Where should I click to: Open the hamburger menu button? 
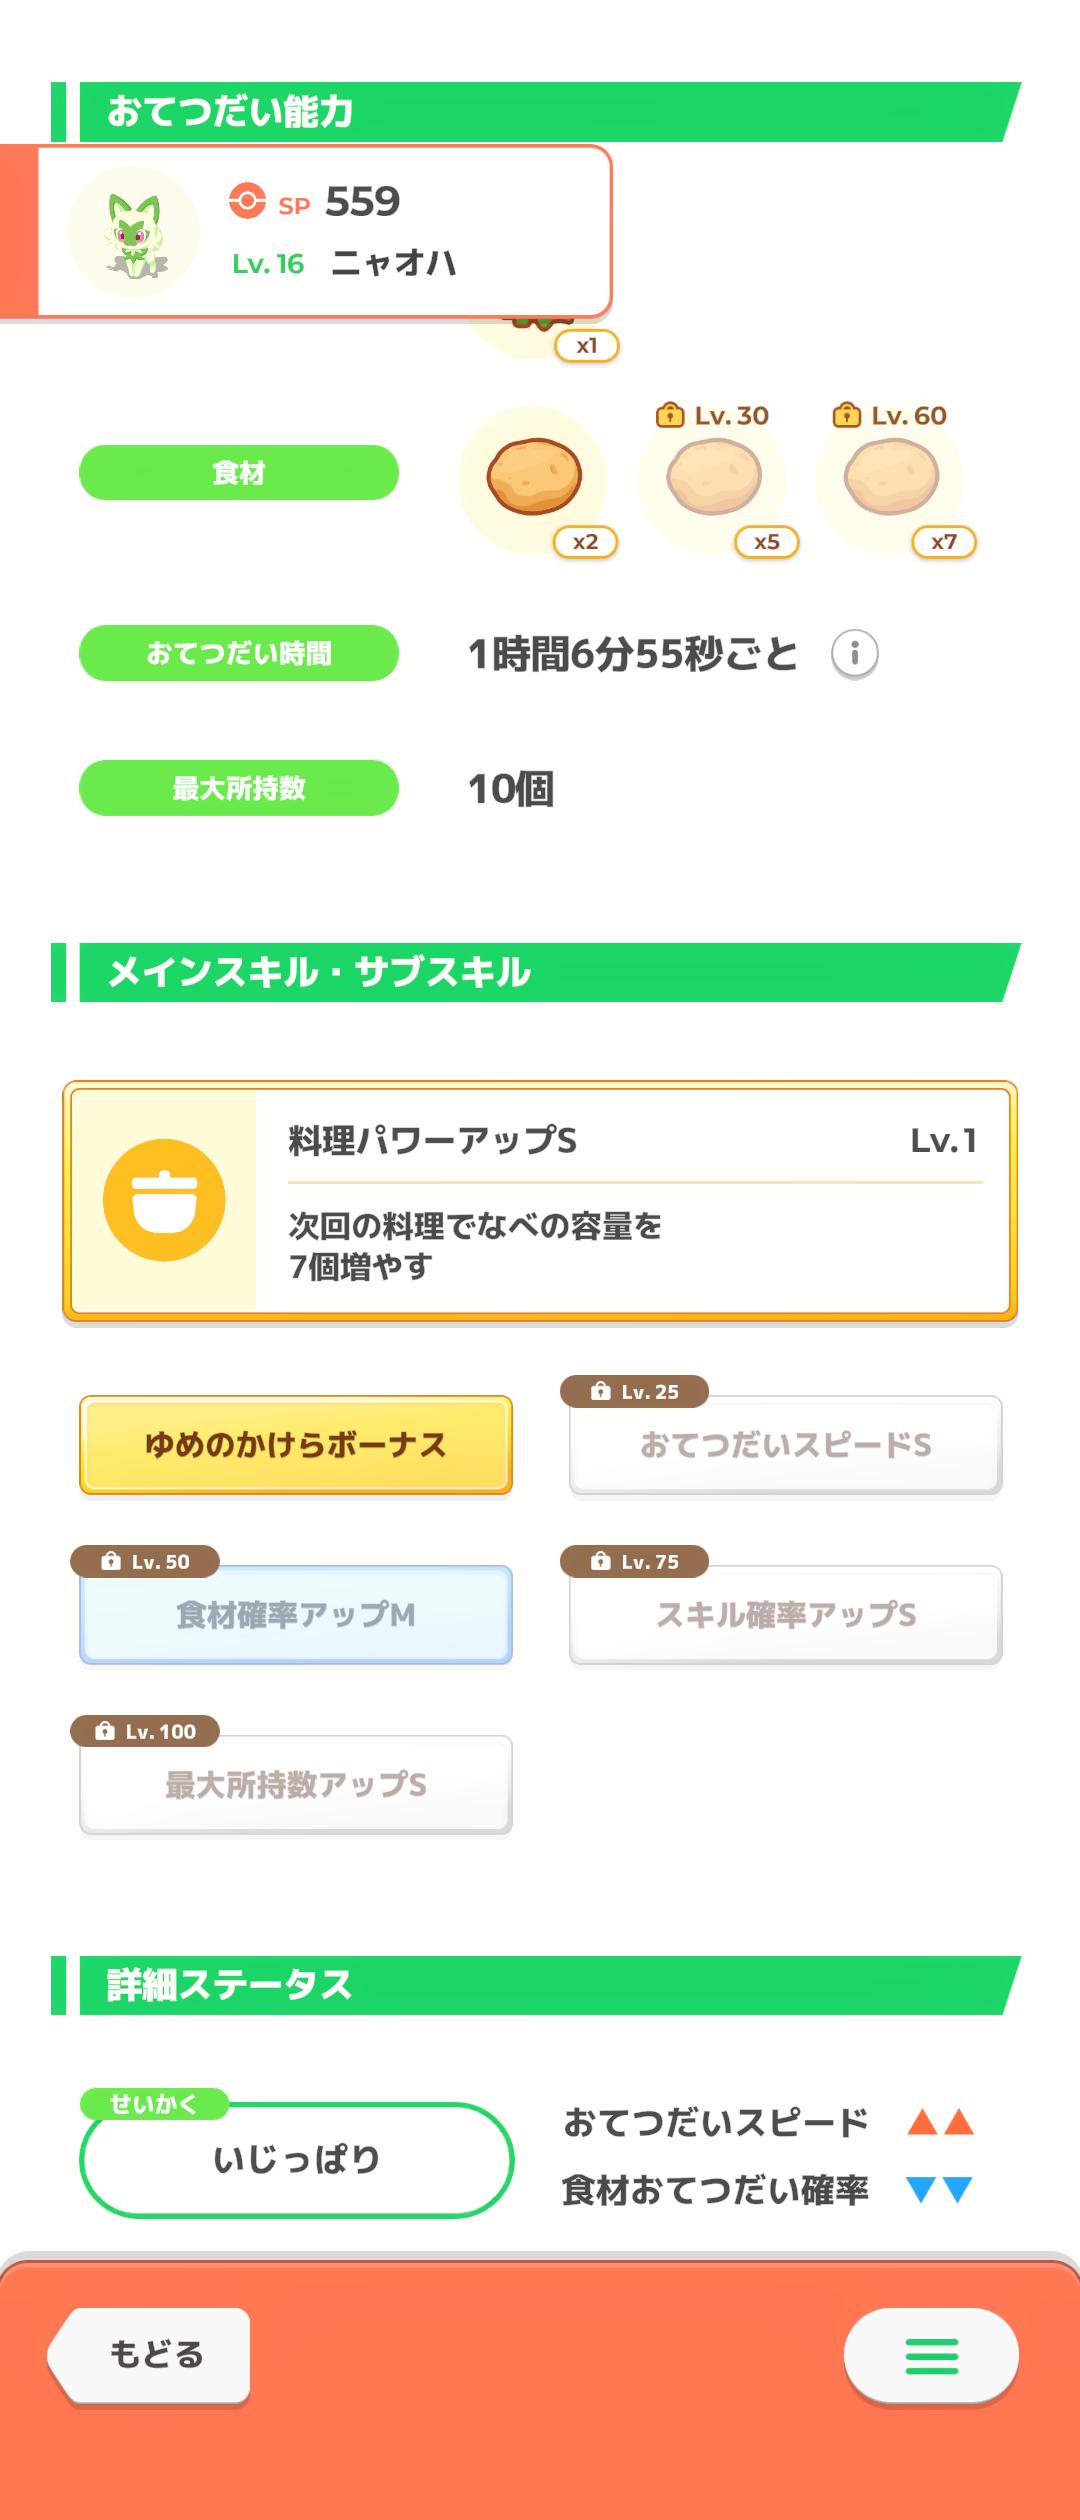tap(931, 2355)
